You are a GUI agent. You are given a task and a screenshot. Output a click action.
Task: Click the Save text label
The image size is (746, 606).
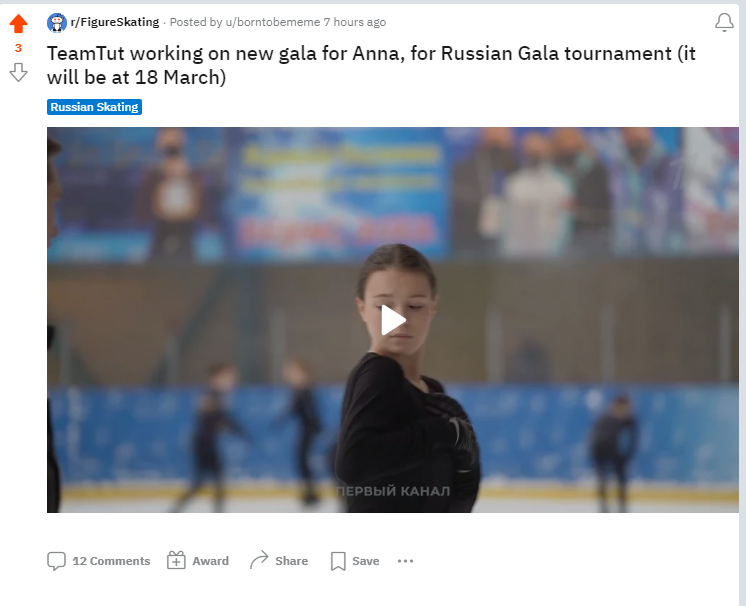(x=365, y=561)
